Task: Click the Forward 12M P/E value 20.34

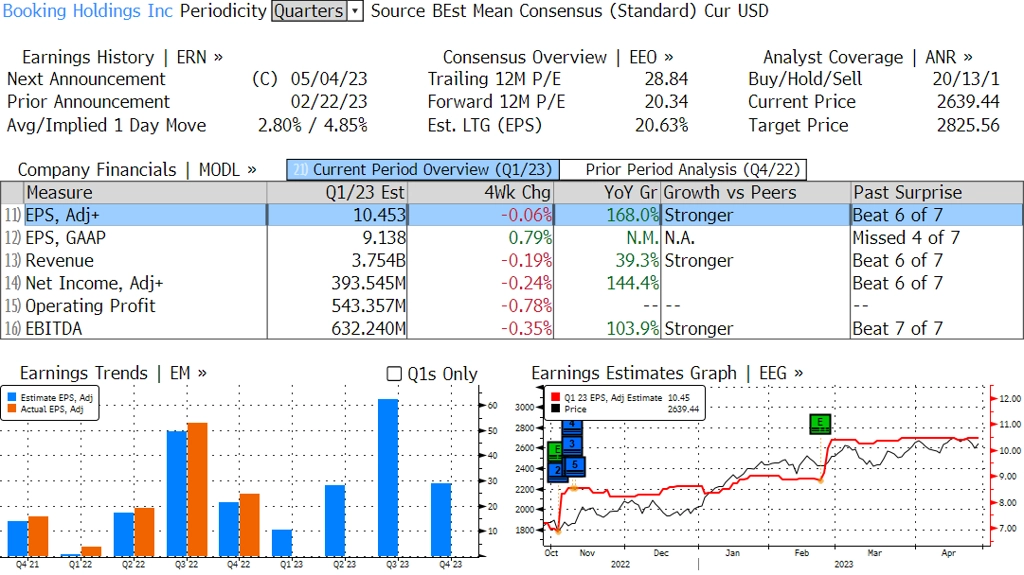Action: point(666,102)
